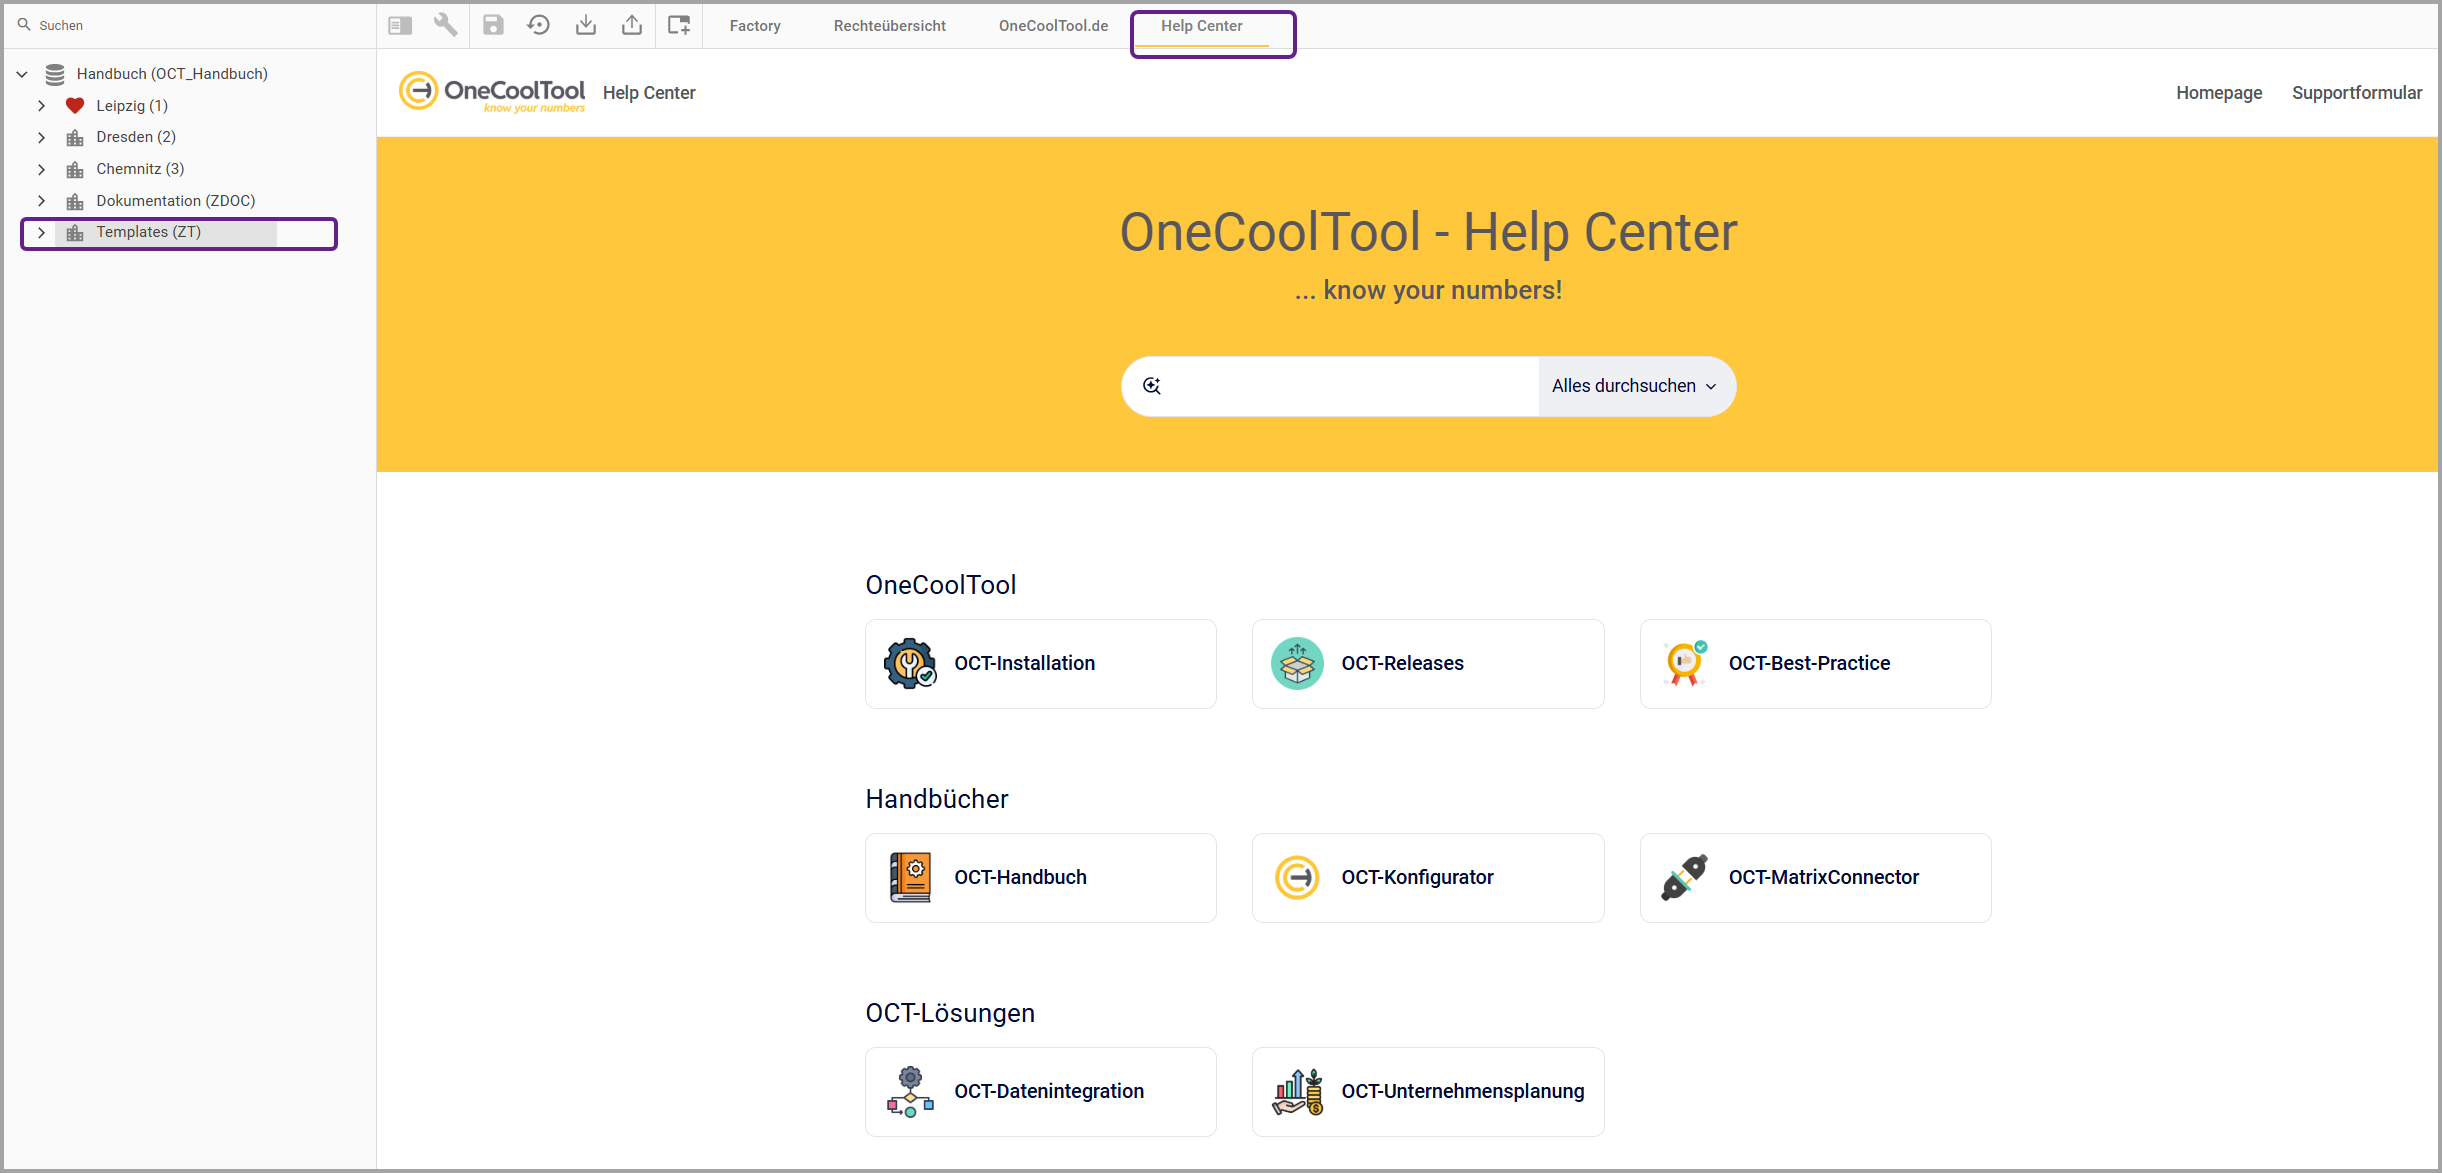
Task: Click the building icon beside Templates
Action: tap(75, 233)
